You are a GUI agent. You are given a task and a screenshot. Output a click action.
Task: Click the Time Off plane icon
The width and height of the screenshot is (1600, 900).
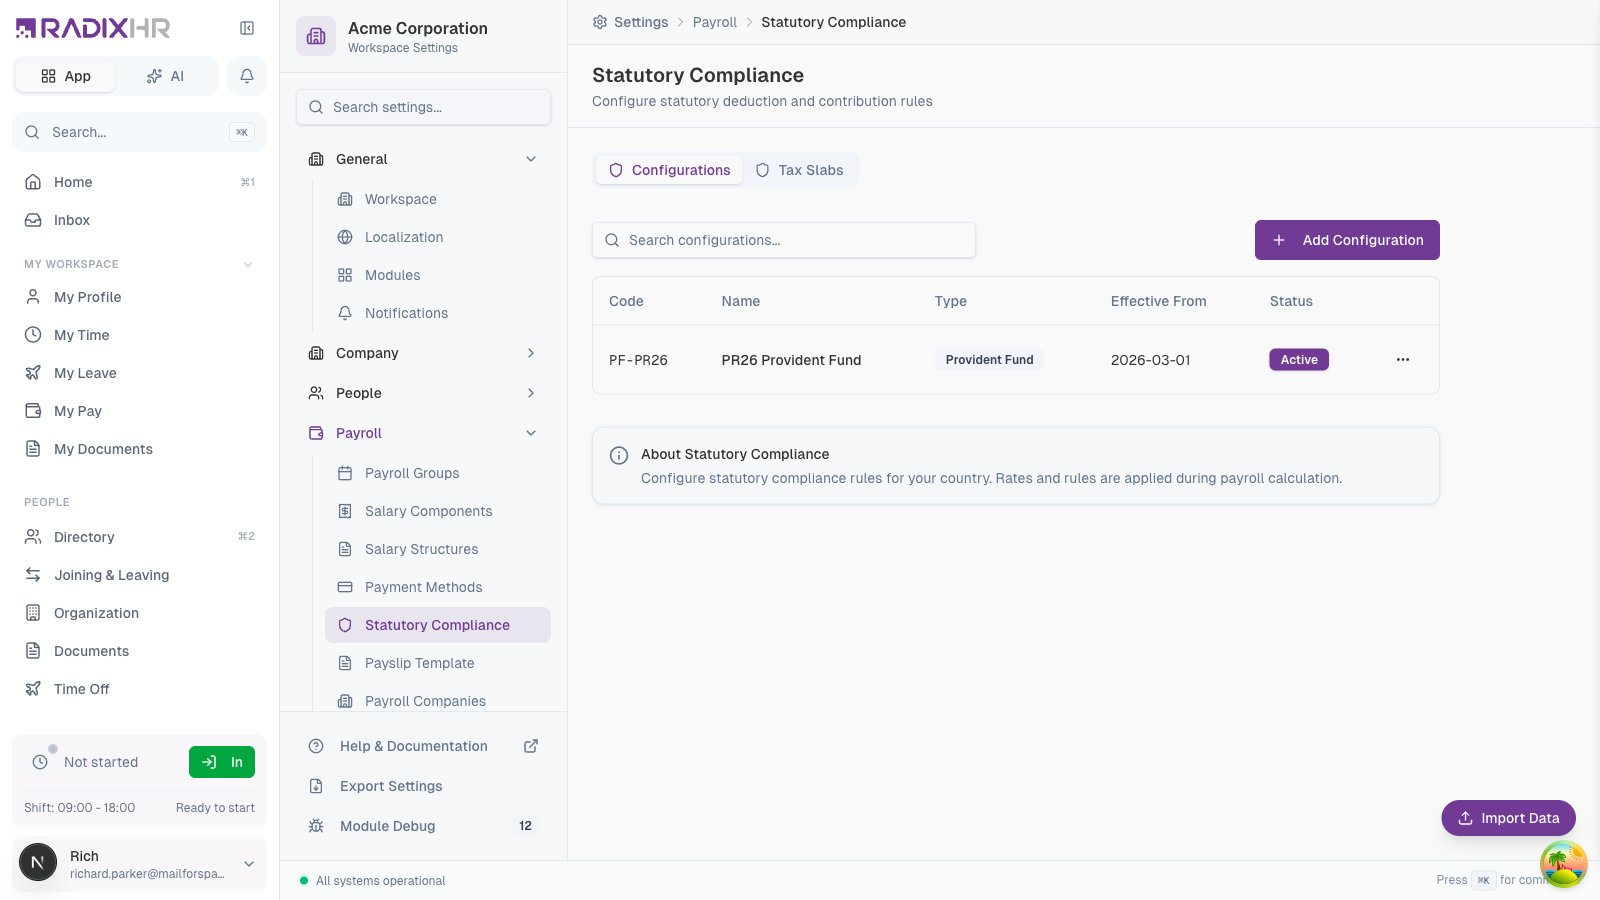tap(33, 689)
